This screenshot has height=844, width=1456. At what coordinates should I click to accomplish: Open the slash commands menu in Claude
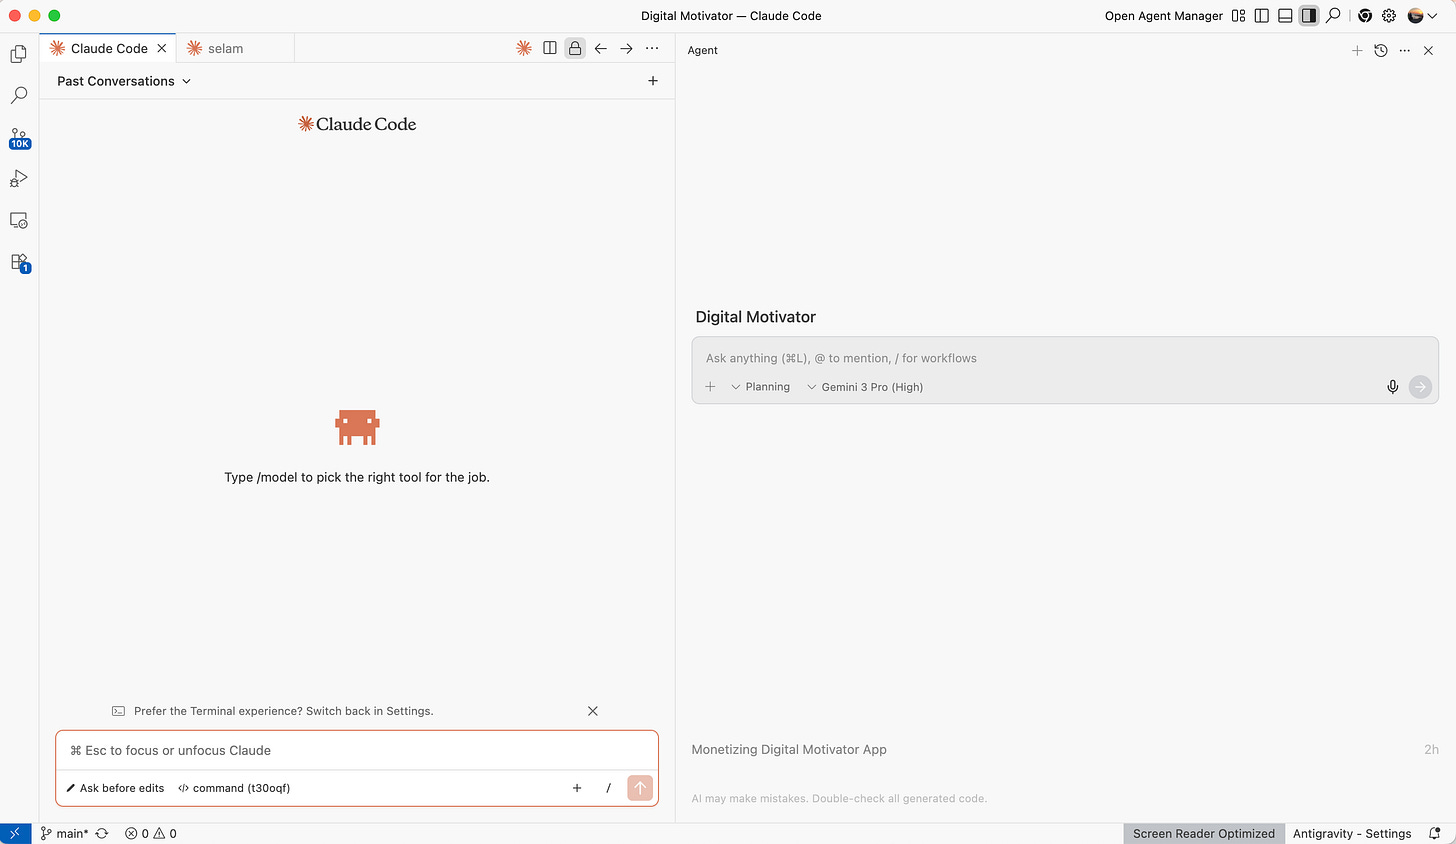click(x=608, y=788)
